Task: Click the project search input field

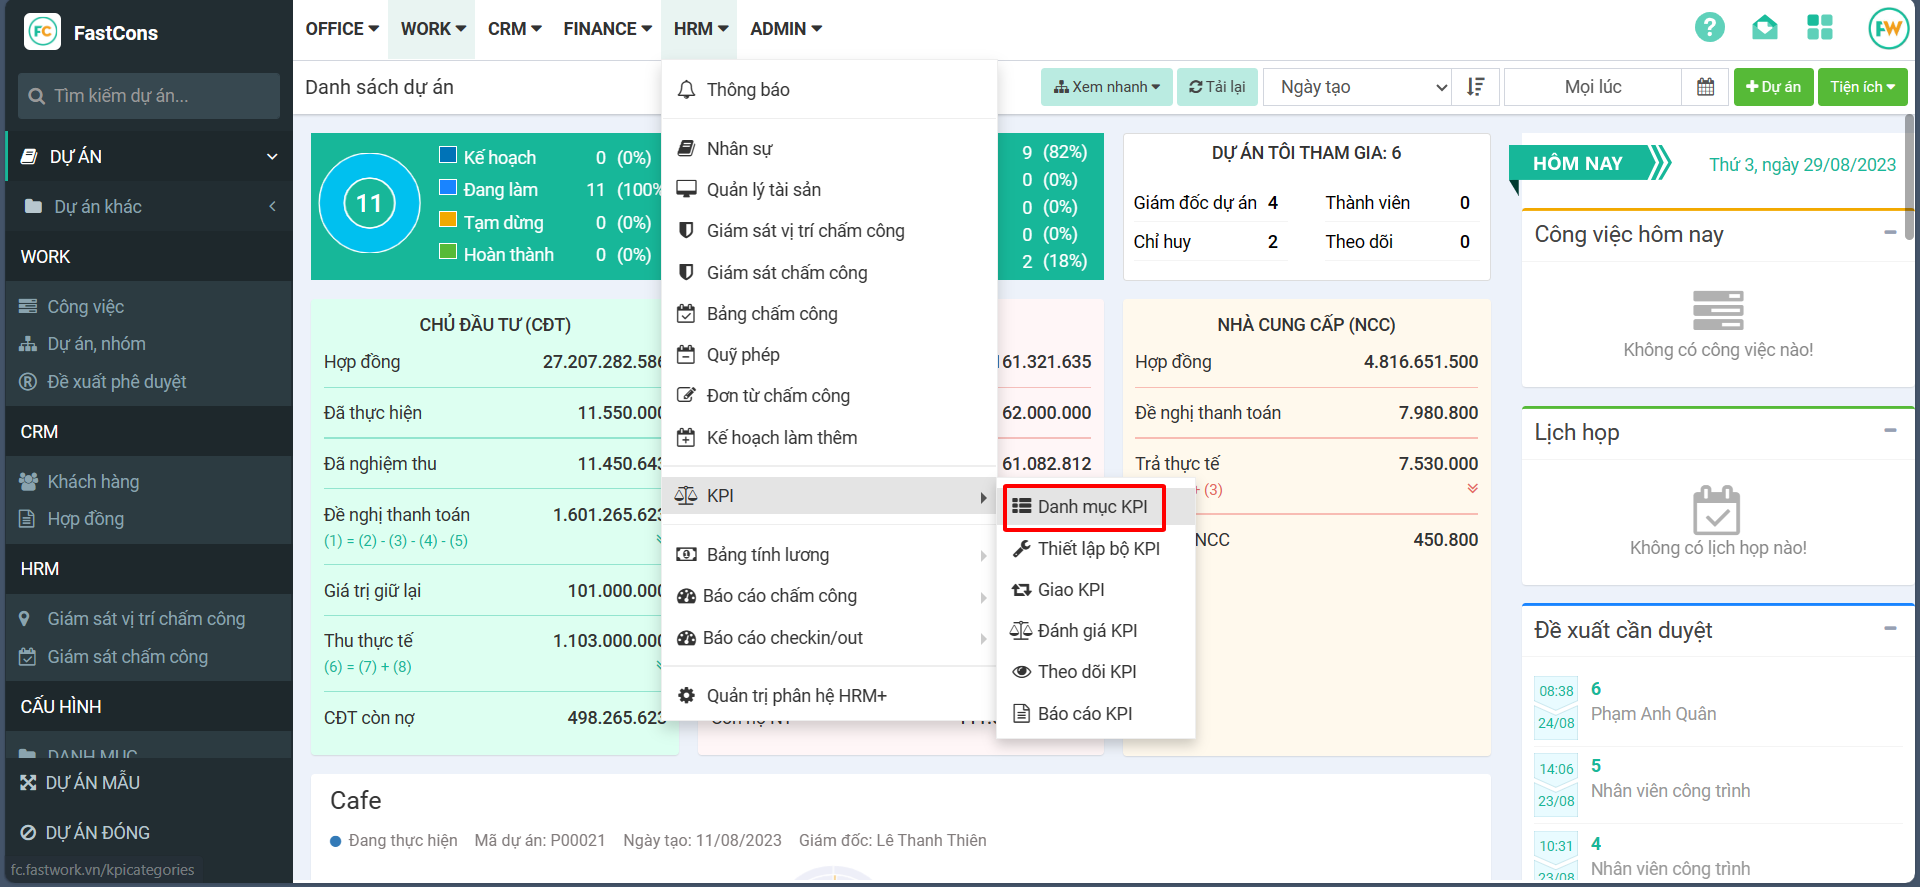Action: coord(150,96)
